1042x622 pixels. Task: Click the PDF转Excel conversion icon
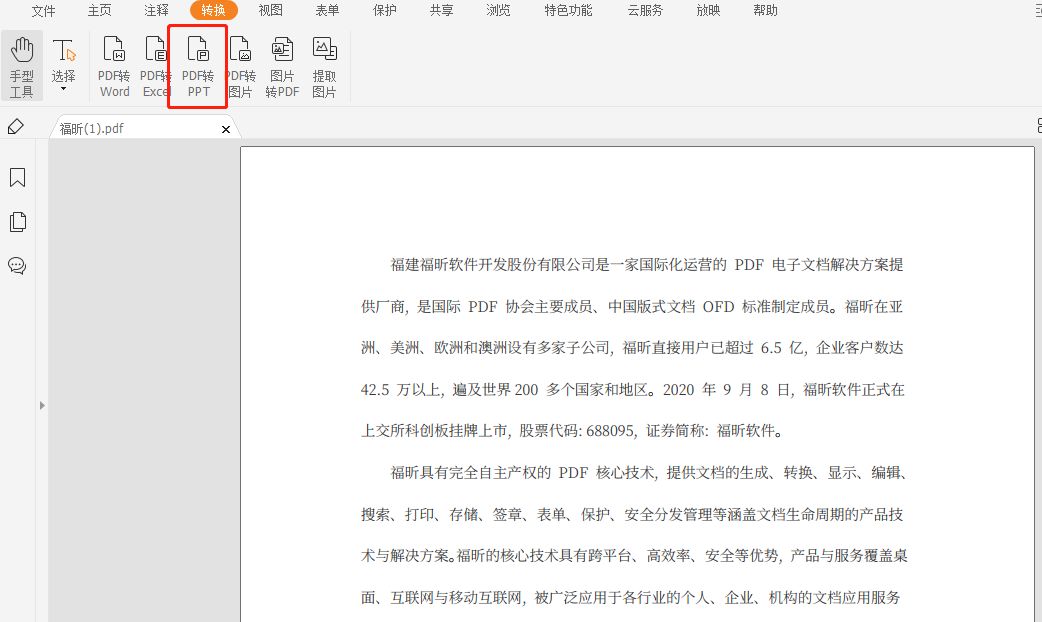click(155, 64)
